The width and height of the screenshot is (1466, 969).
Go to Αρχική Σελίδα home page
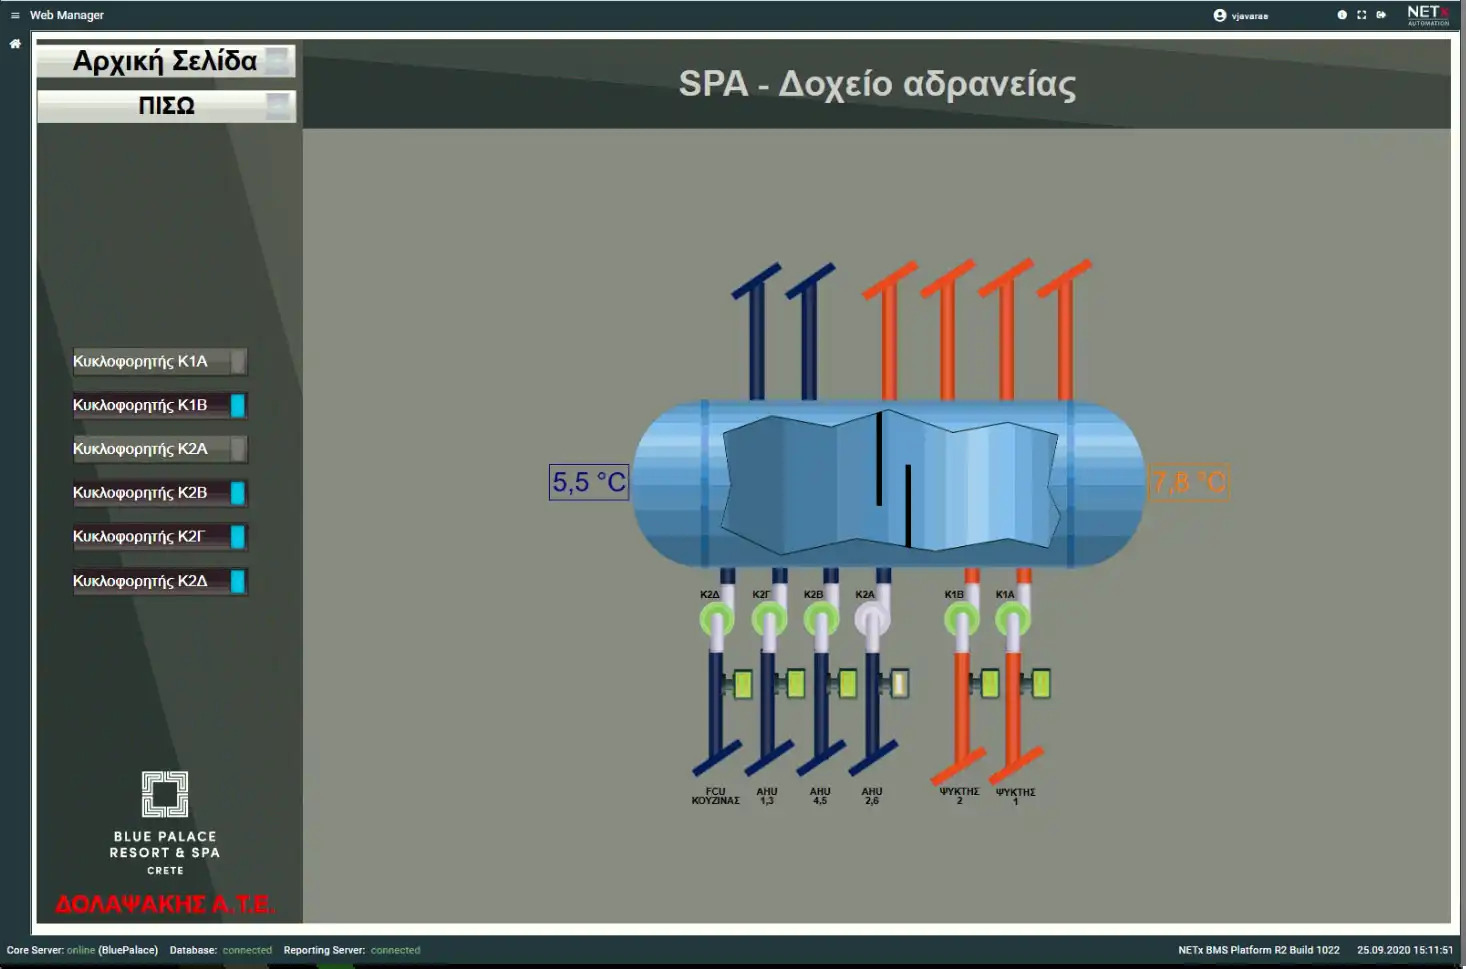click(166, 62)
